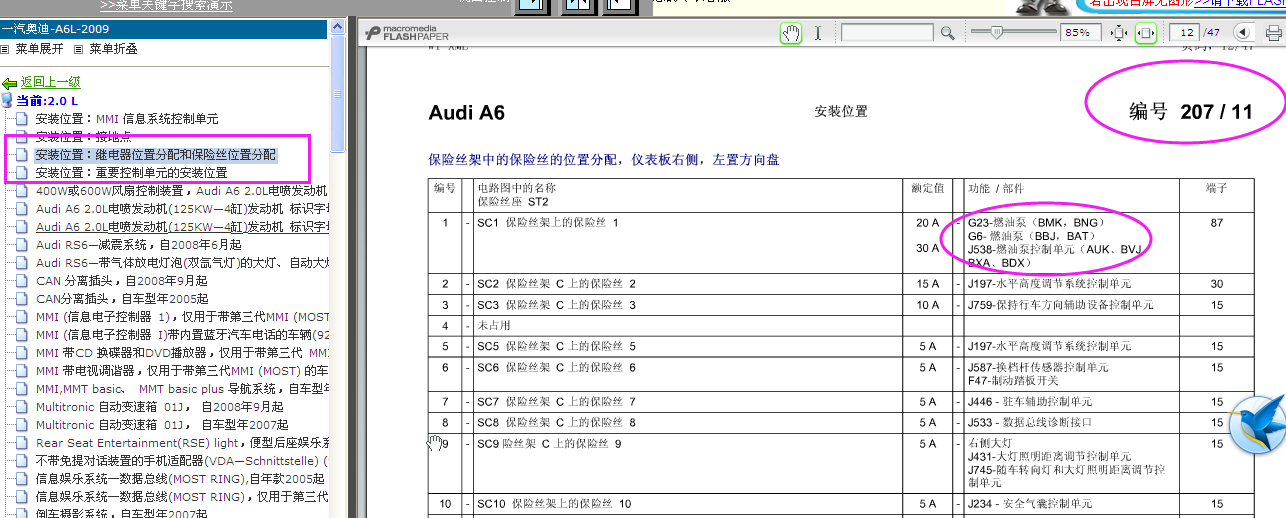This screenshot has width=1286, height=518.
Task: Open the 菜单关键字搜索演示 link
Action: [x=166, y=5]
